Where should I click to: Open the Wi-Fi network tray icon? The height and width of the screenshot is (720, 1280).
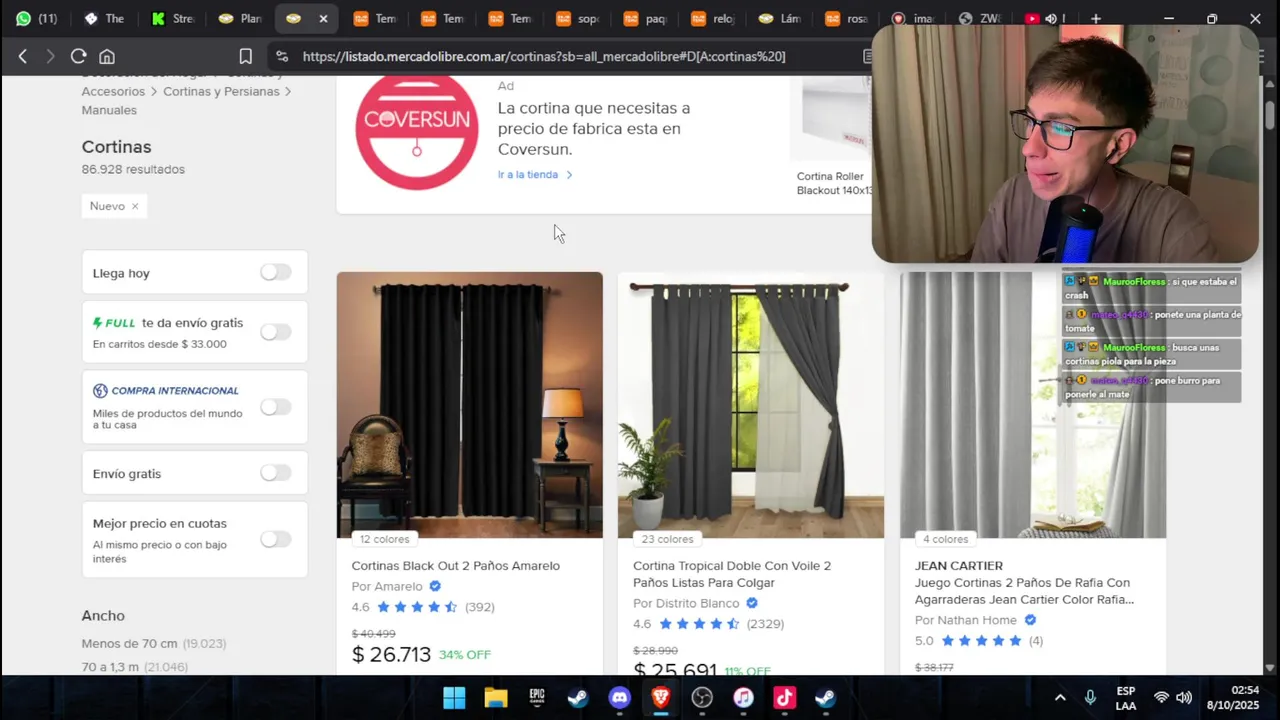point(1161,698)
